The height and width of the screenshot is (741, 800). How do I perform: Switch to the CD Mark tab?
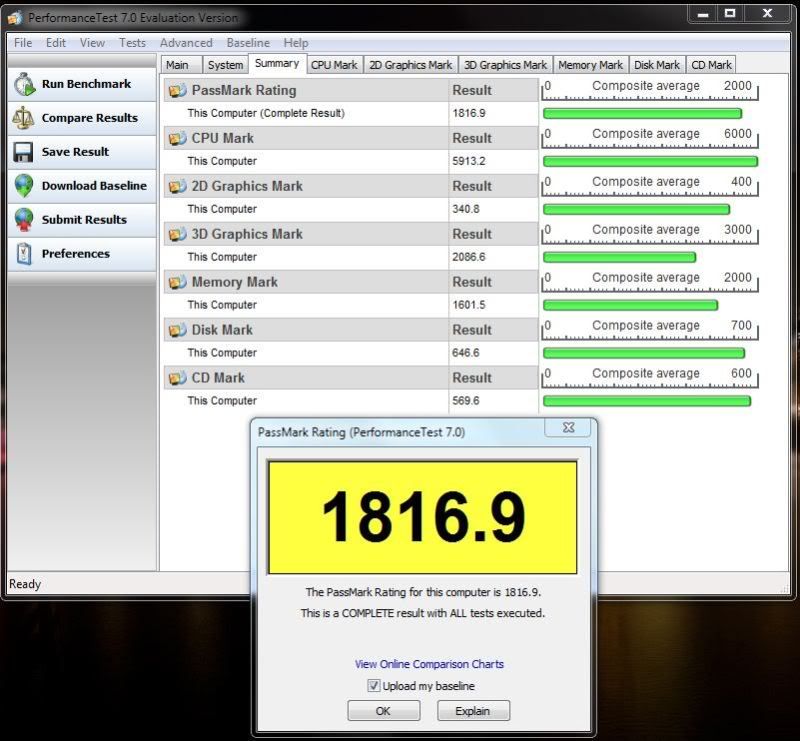711,65
